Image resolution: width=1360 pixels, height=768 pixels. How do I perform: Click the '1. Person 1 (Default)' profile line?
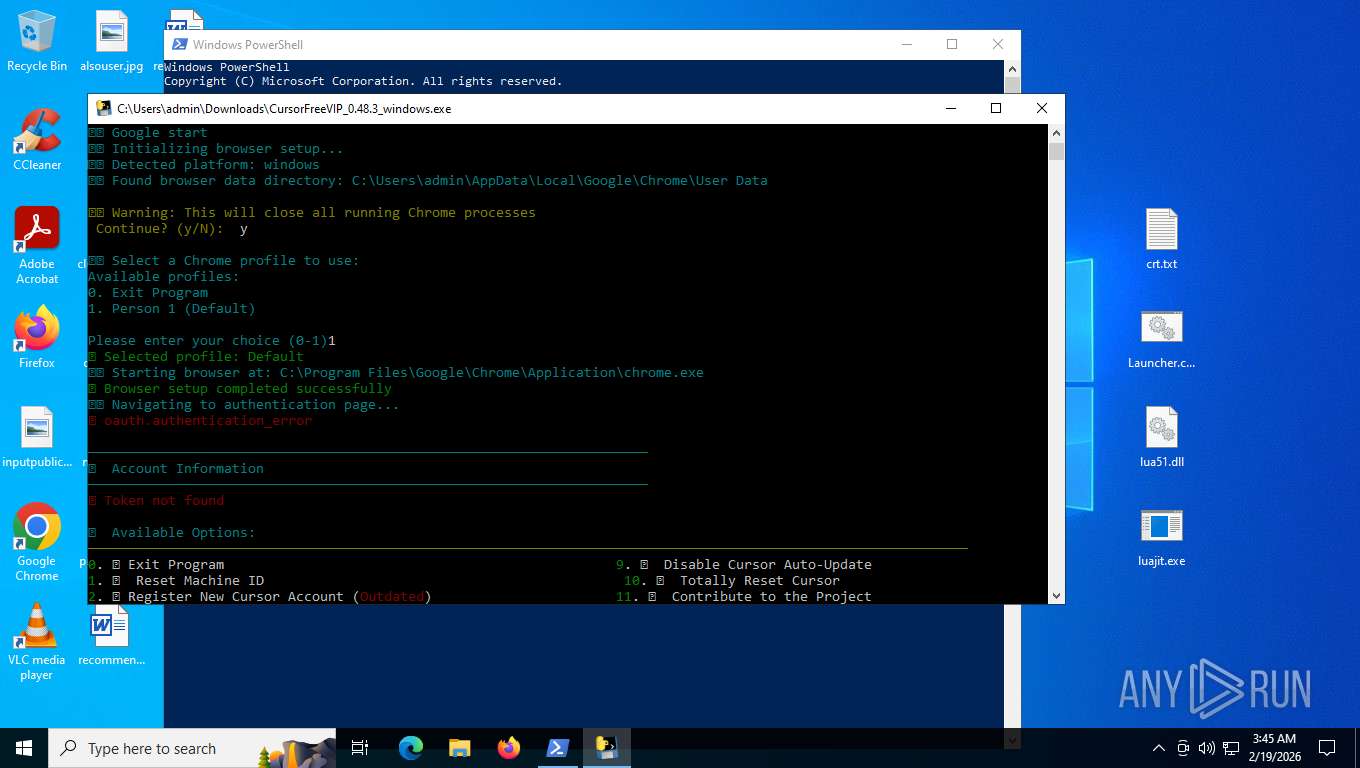(x=172, y=308)
